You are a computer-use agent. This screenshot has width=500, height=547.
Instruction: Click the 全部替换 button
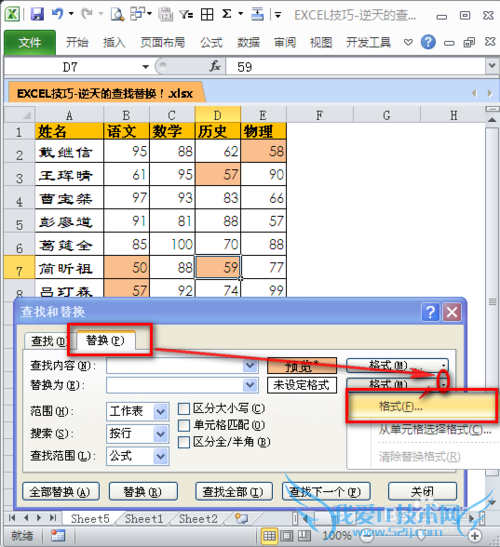tap(61, 492)
